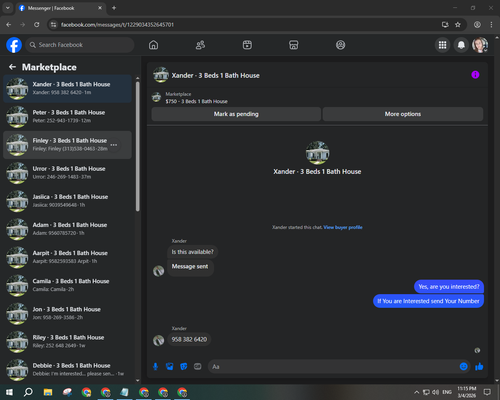Click the 958 382 6420 message bubble

tap(189, 340)
